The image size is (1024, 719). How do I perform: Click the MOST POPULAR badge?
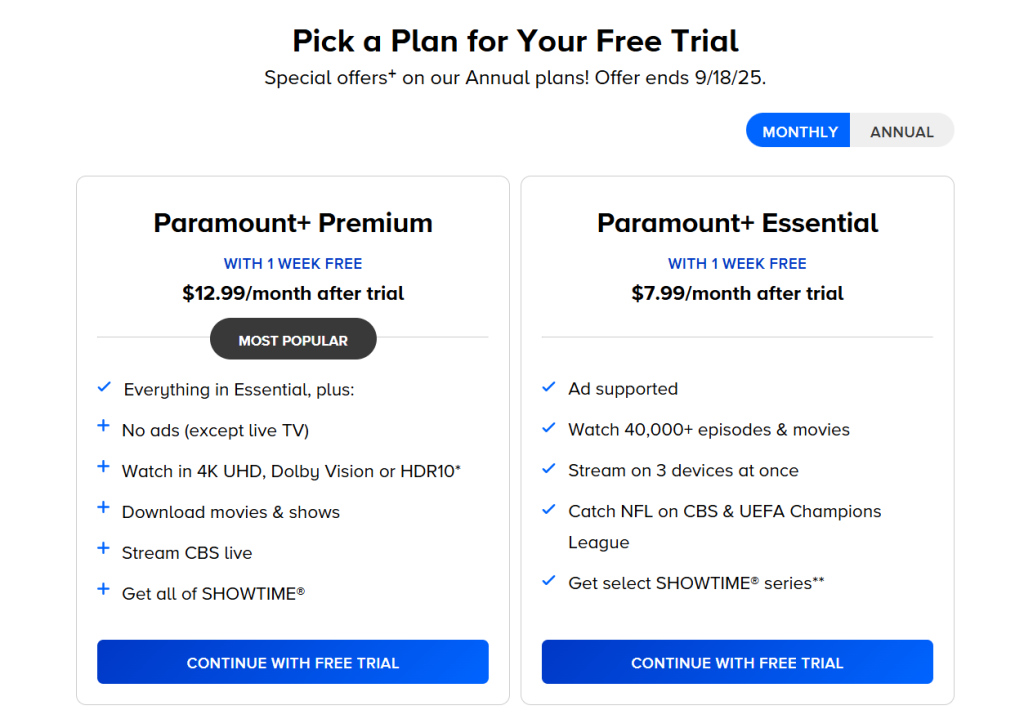point(292,338)
